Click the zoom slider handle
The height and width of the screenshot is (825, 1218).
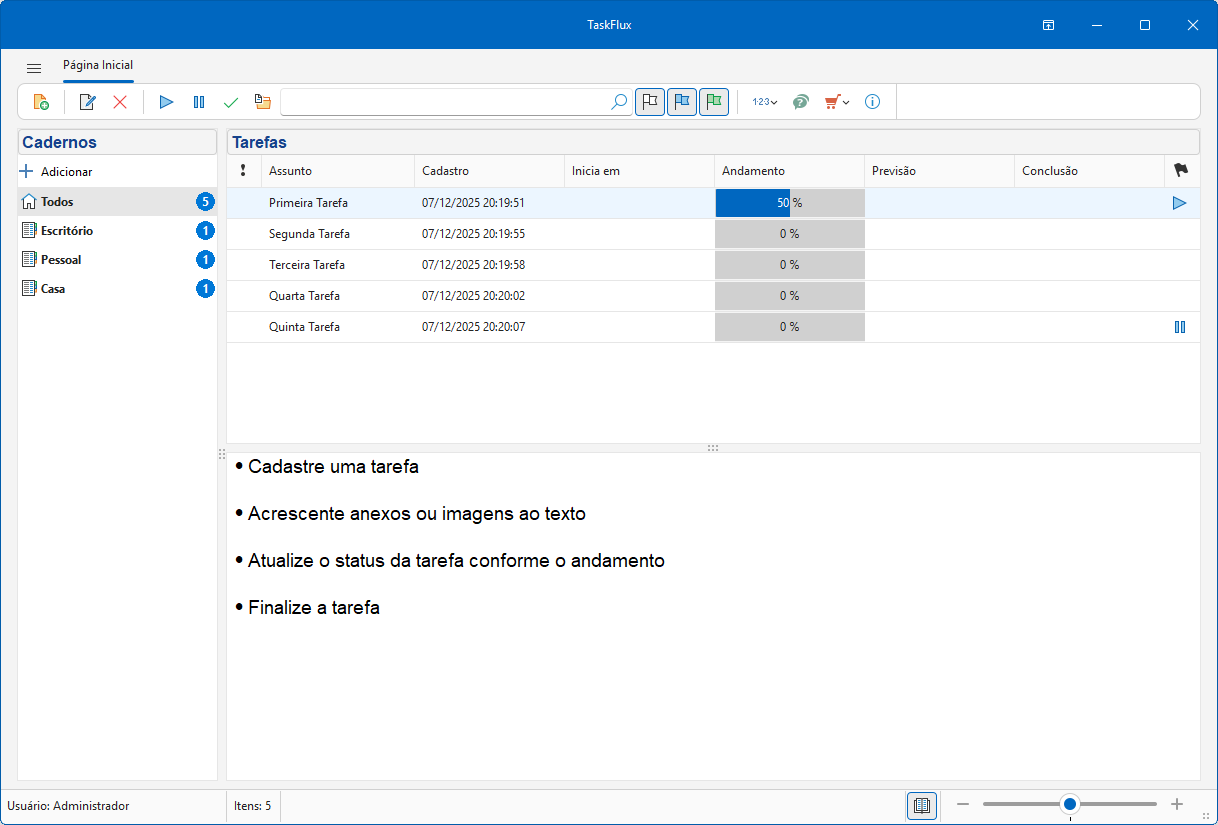pyautogui.click(x=1070, y=804)
